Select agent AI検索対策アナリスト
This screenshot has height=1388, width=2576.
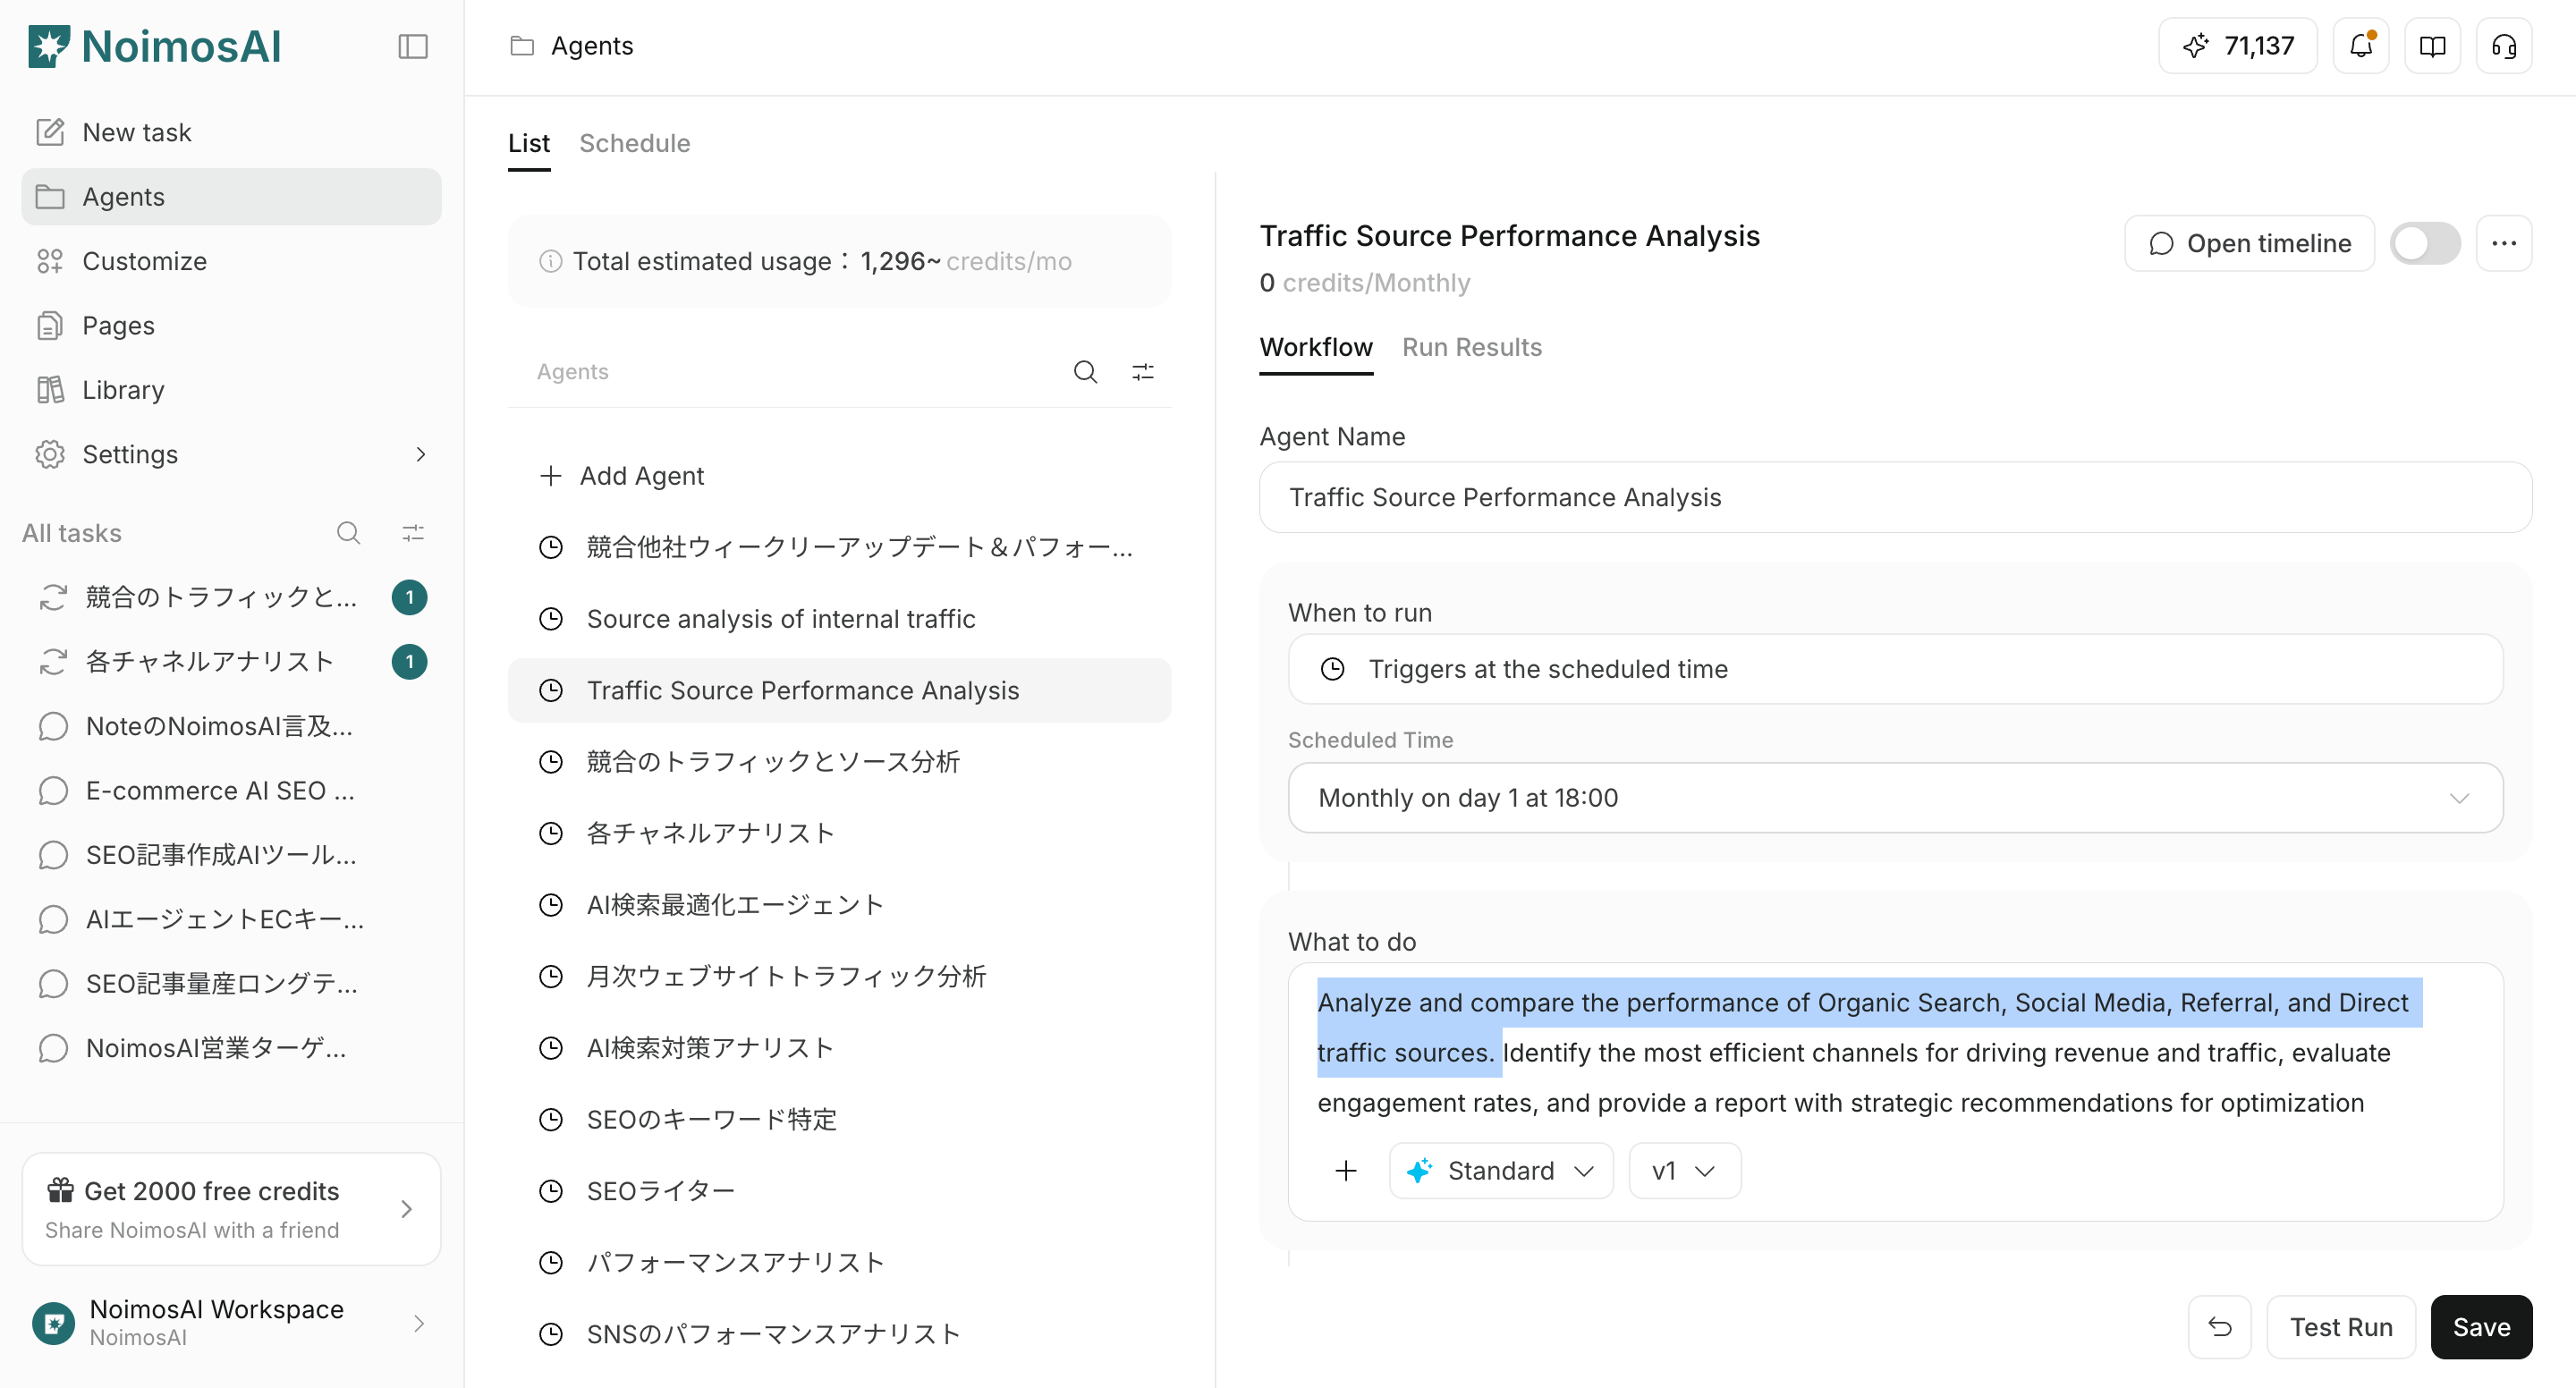[x=839, y=1047]
